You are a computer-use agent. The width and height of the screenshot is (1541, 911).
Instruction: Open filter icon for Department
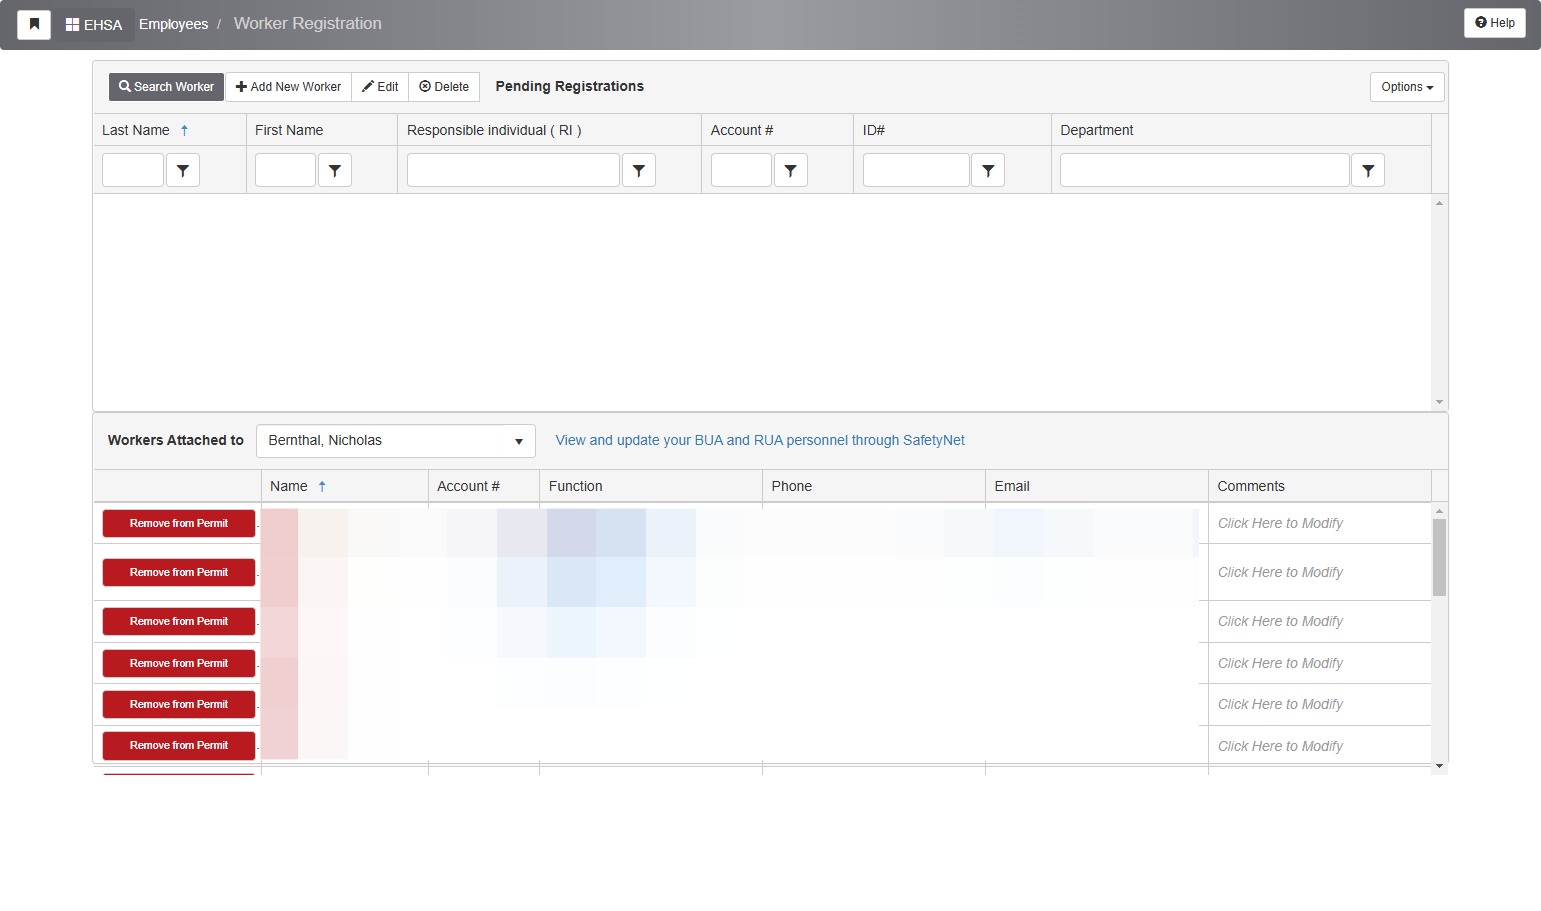pos(1368,170)
